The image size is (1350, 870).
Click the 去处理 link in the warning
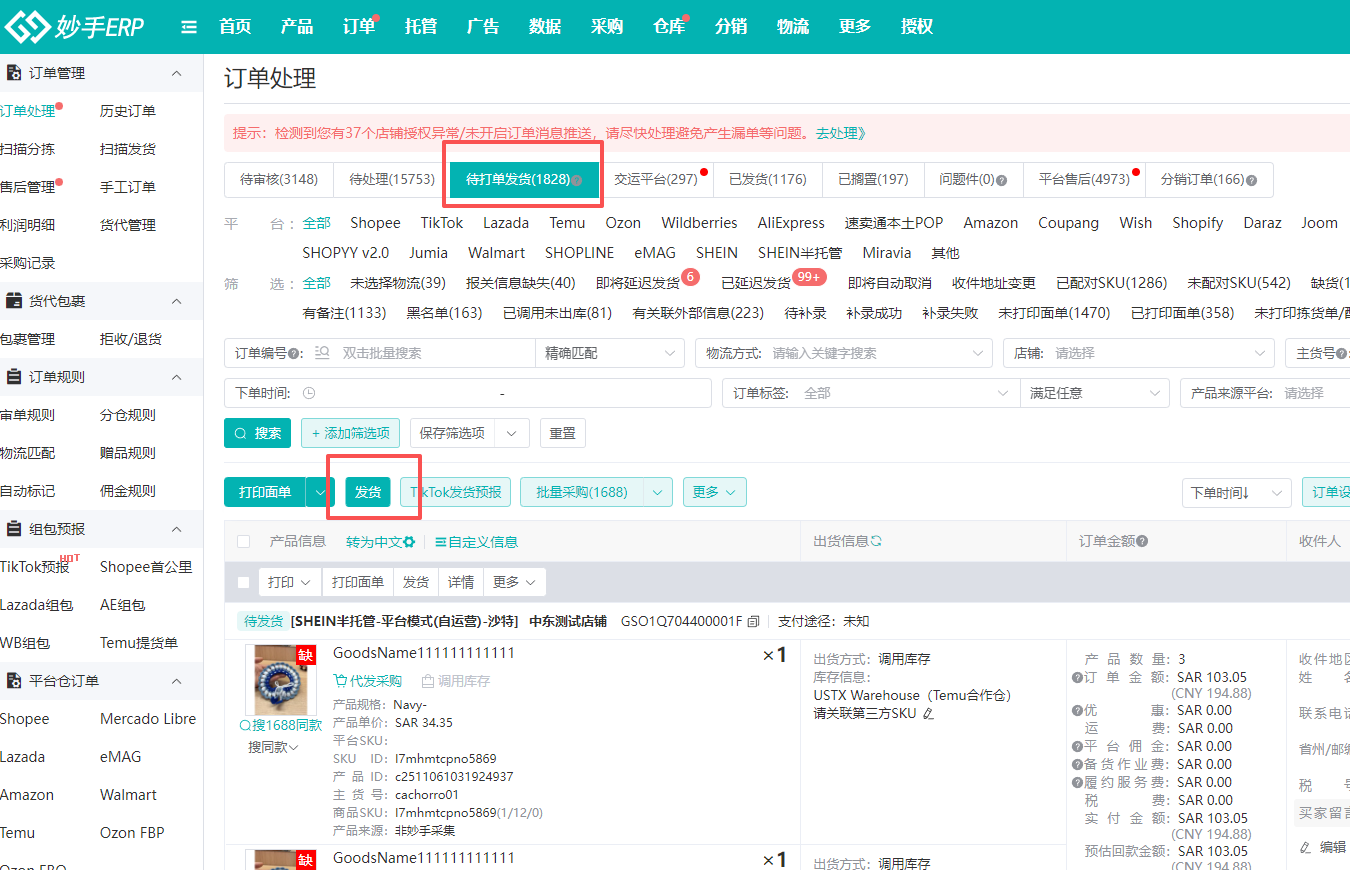pos(840,133)
